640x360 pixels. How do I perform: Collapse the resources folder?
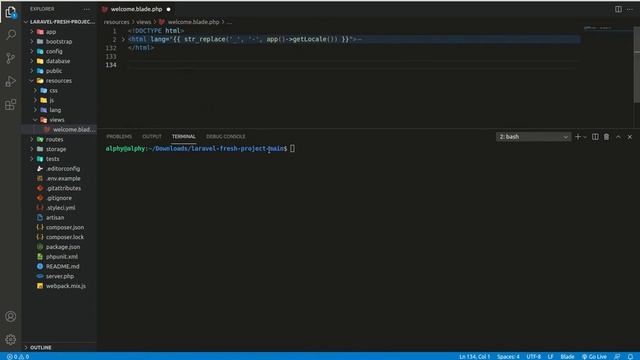point(58,80)
